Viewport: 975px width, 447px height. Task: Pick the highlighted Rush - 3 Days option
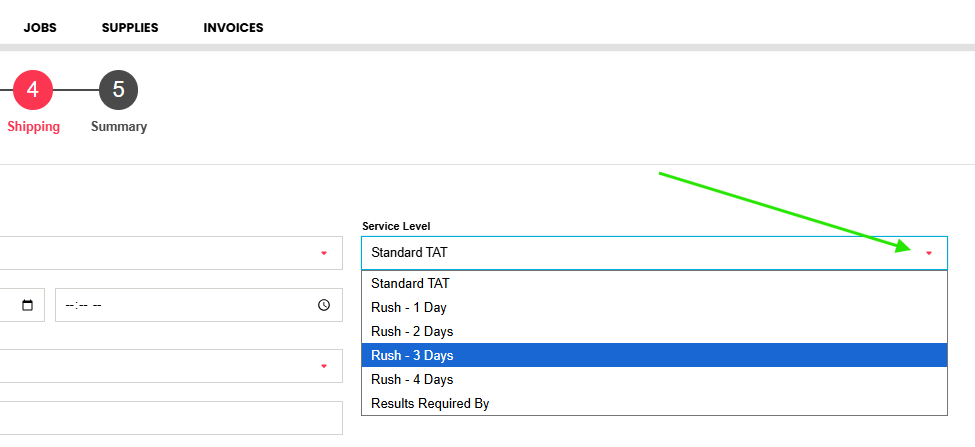click(x=654, y=355)
